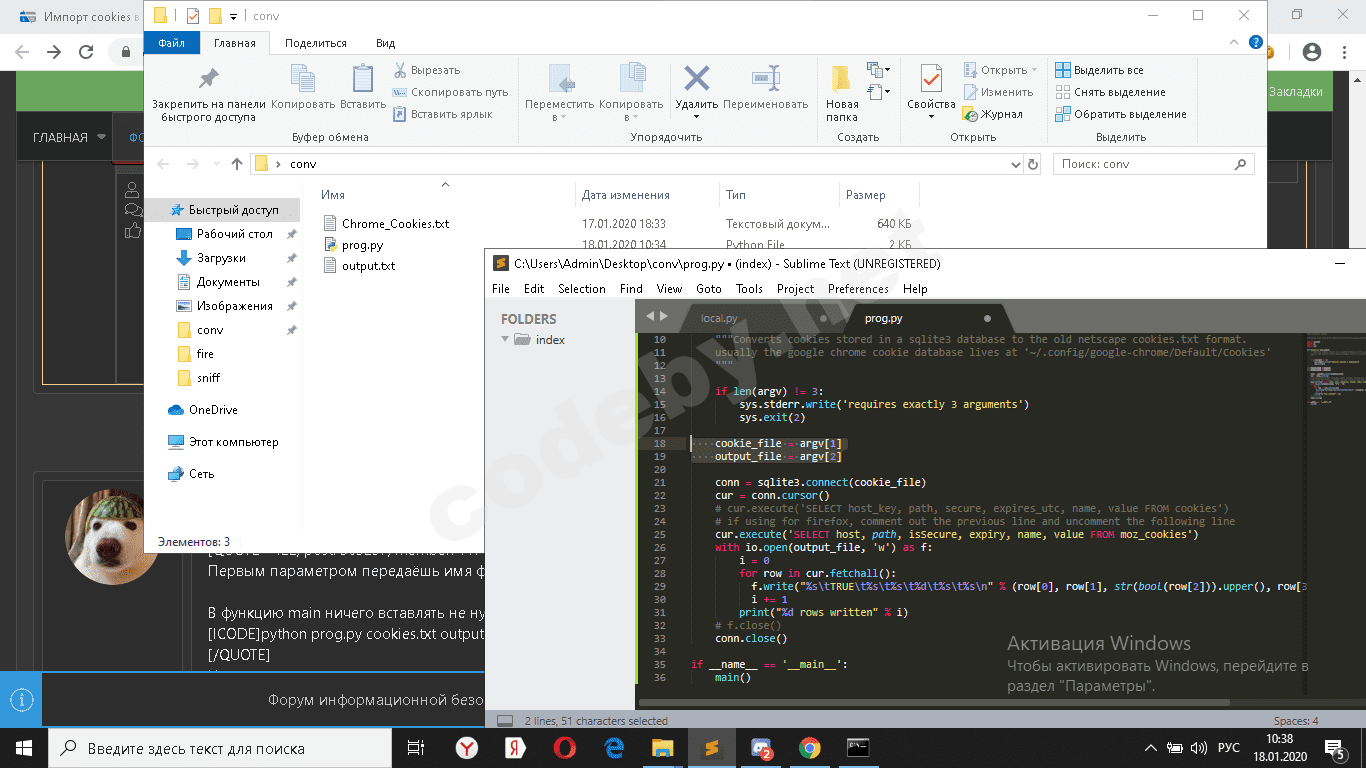Click the Rename icon in the ribbon
The image size is (1366, 768).
click(x=765, y=80)
